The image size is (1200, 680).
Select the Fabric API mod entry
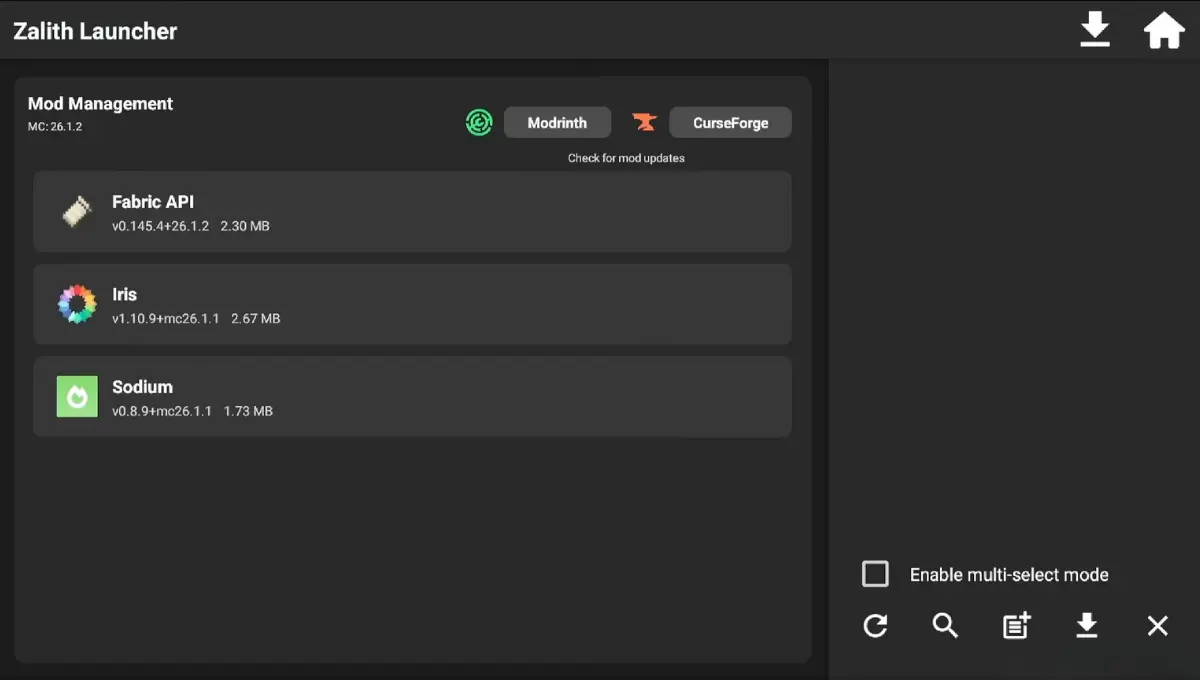(x=412, y=211)
